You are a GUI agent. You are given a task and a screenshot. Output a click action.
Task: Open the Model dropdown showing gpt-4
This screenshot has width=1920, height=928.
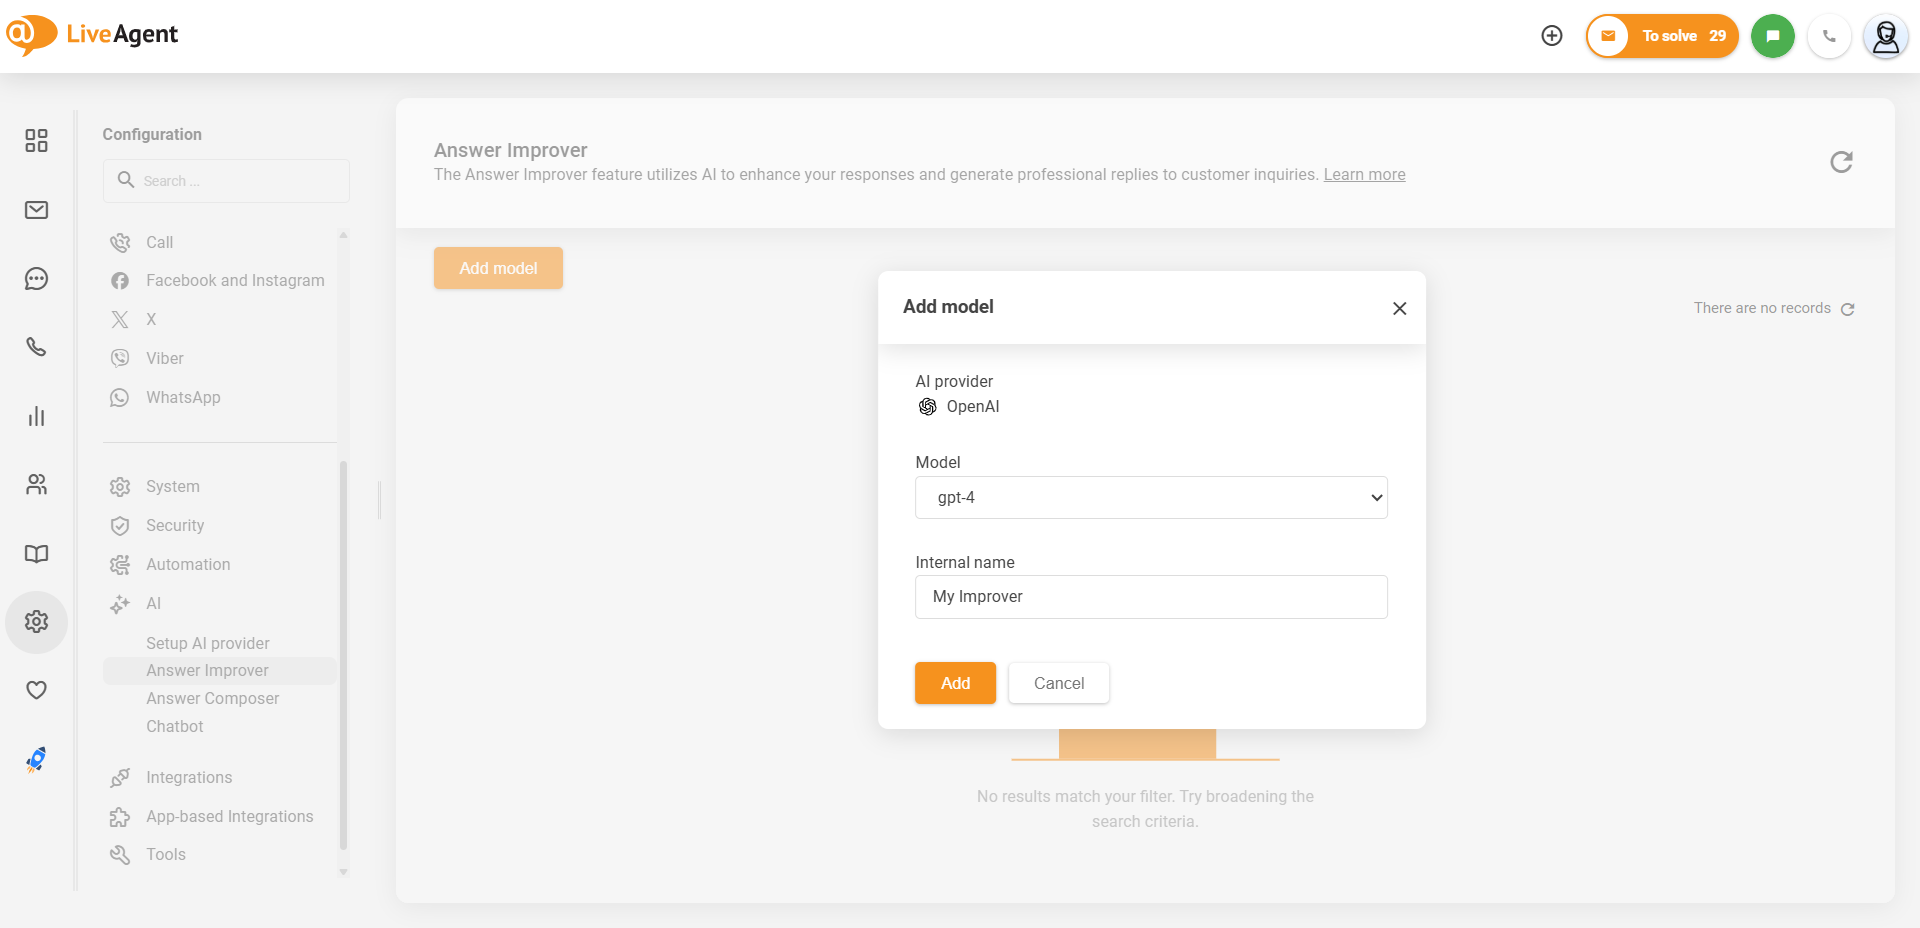coord(1150,498)
